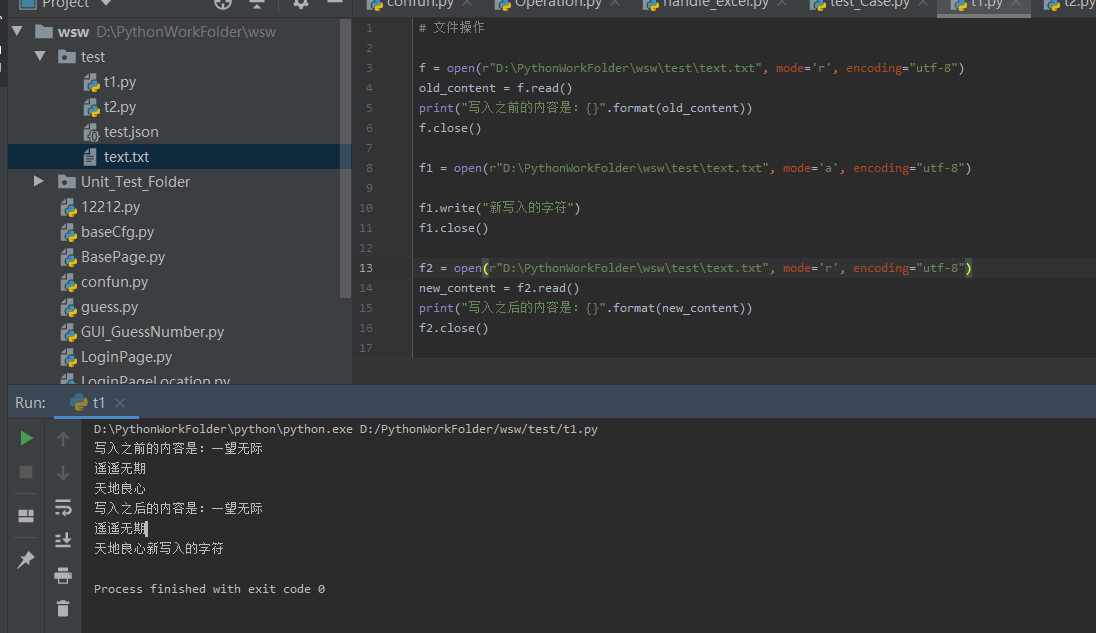Select GUI_GuessNumber.py in the project tree
This screenshot has height=633, width=1096.
click(x=152, y=332)
